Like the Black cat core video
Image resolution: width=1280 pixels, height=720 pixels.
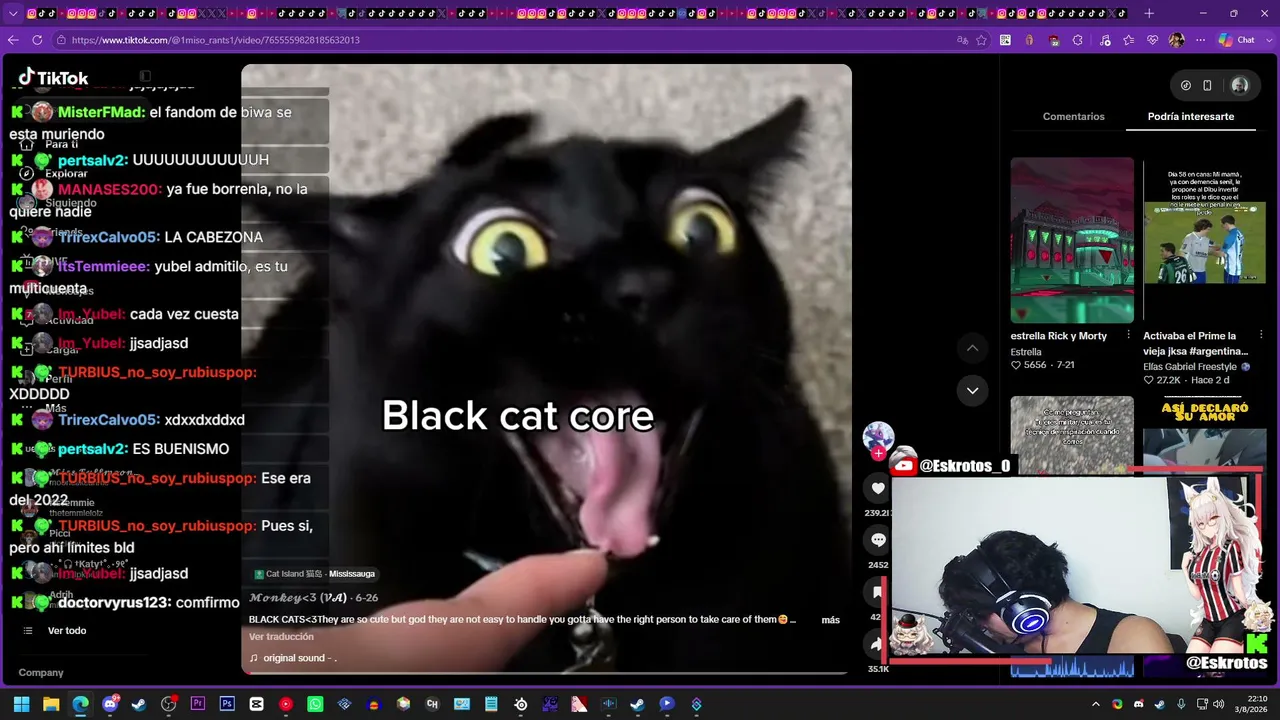coord(878,488)
